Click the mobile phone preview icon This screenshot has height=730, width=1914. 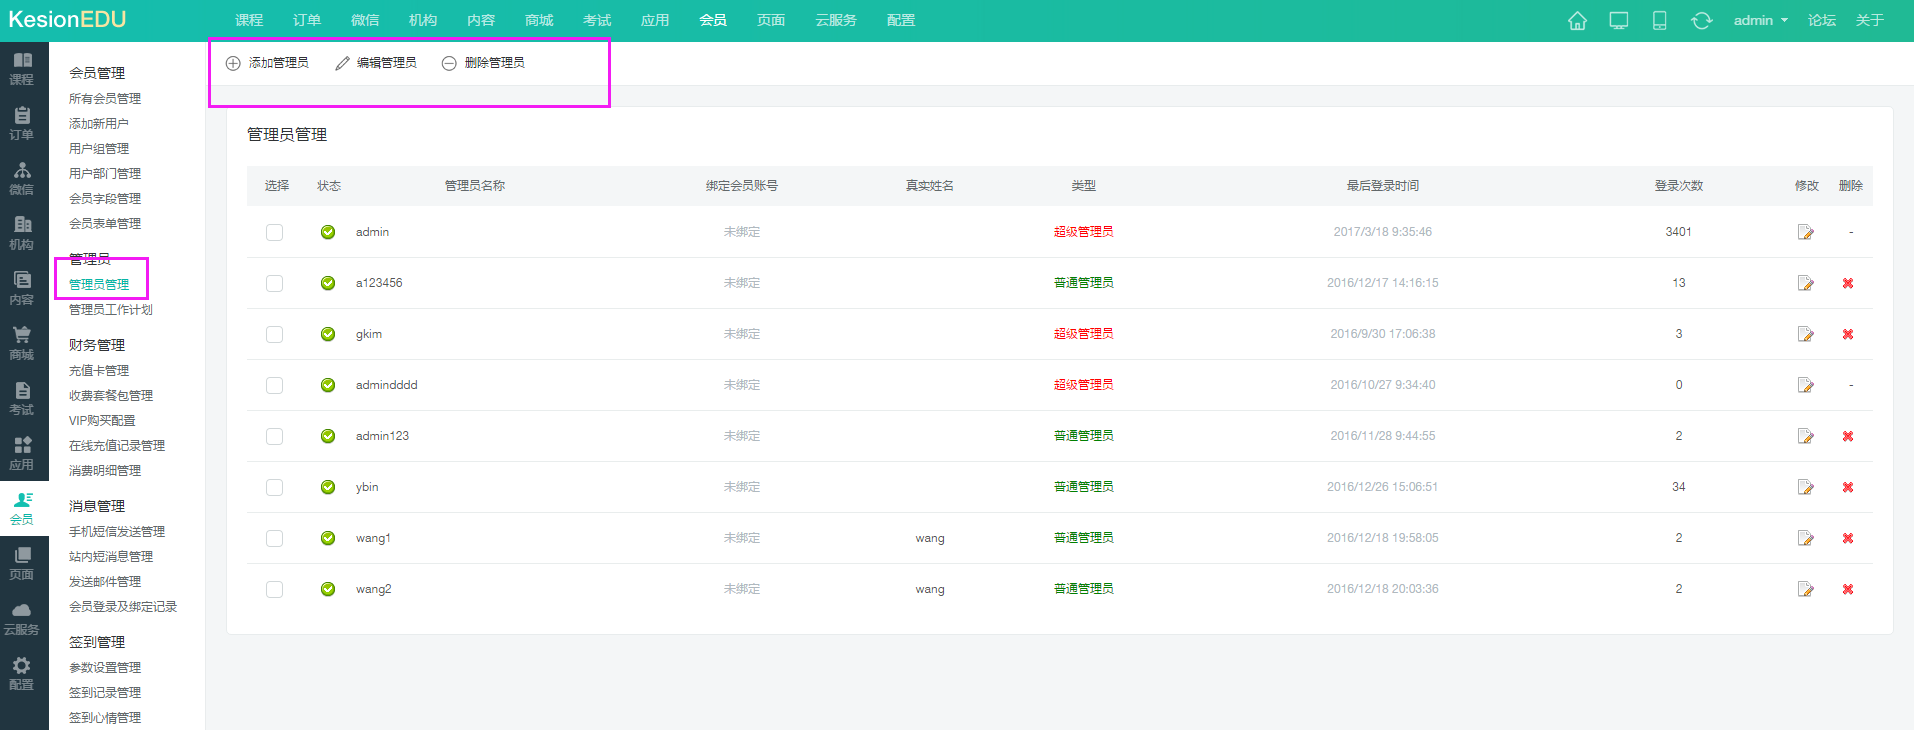[x=1659, y=21]
